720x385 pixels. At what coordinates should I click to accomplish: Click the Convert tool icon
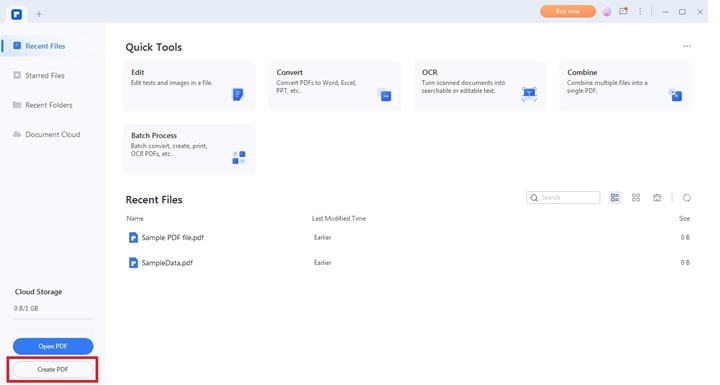click(384, 95)
